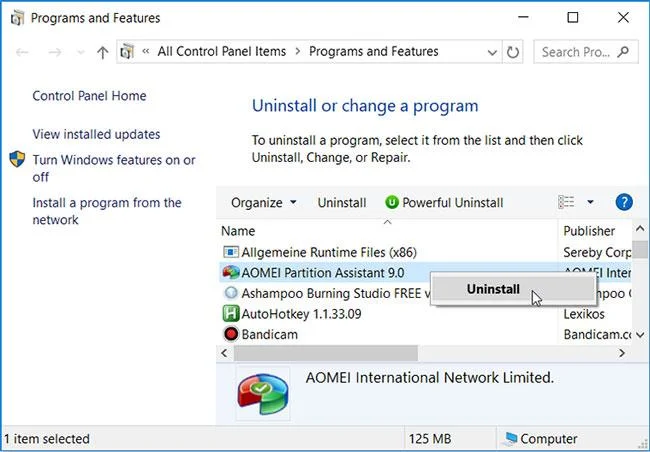This screenshot has width=650, height=452.
Task: Click the Computer status bar entry
Action: 540,439
